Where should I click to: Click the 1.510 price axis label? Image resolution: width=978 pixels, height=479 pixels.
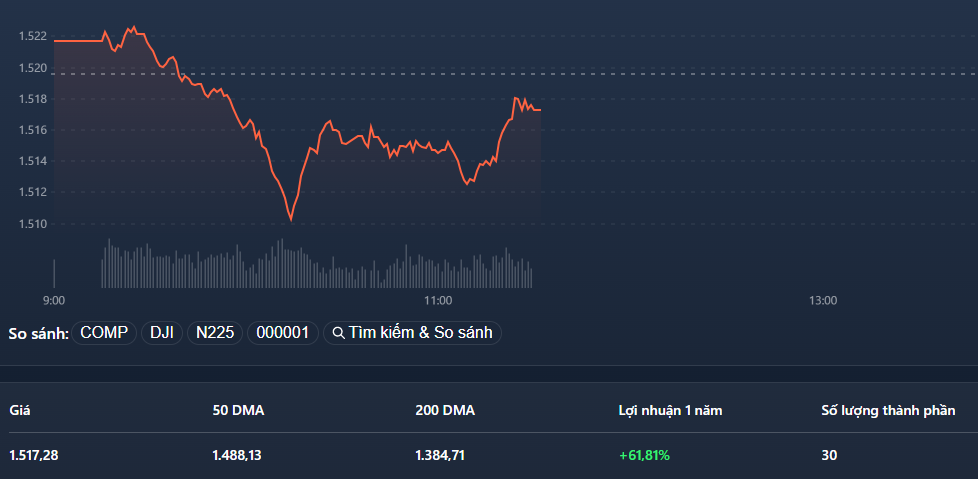[32, 223]
